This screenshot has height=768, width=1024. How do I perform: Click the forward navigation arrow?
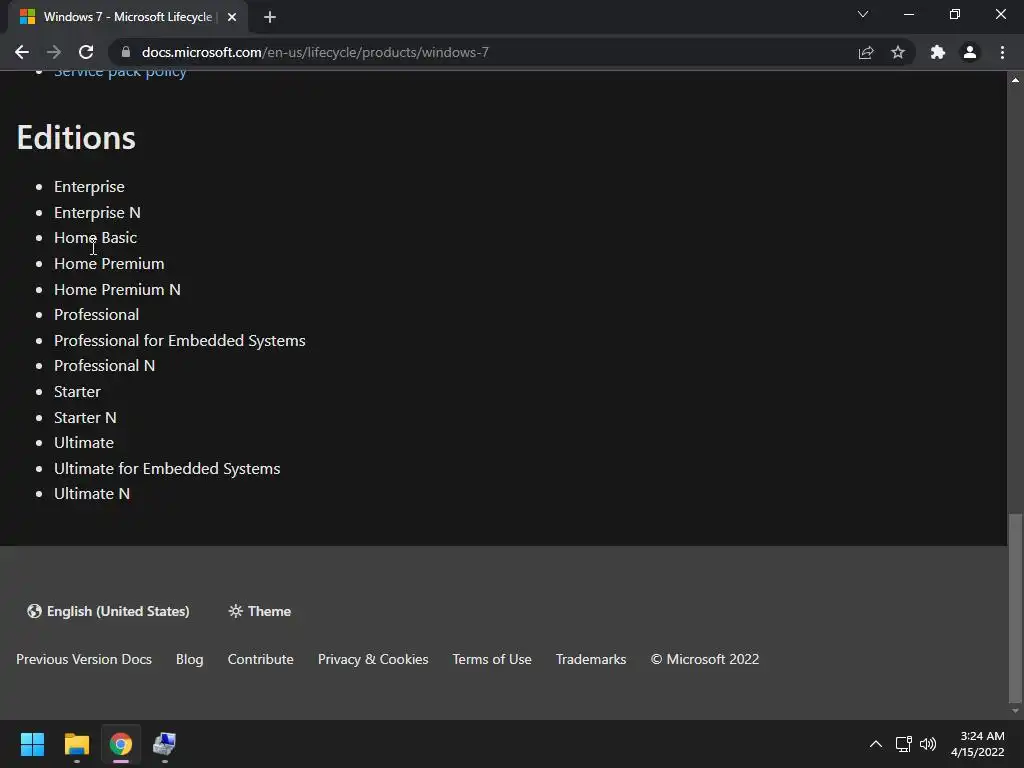coord(54,52)
